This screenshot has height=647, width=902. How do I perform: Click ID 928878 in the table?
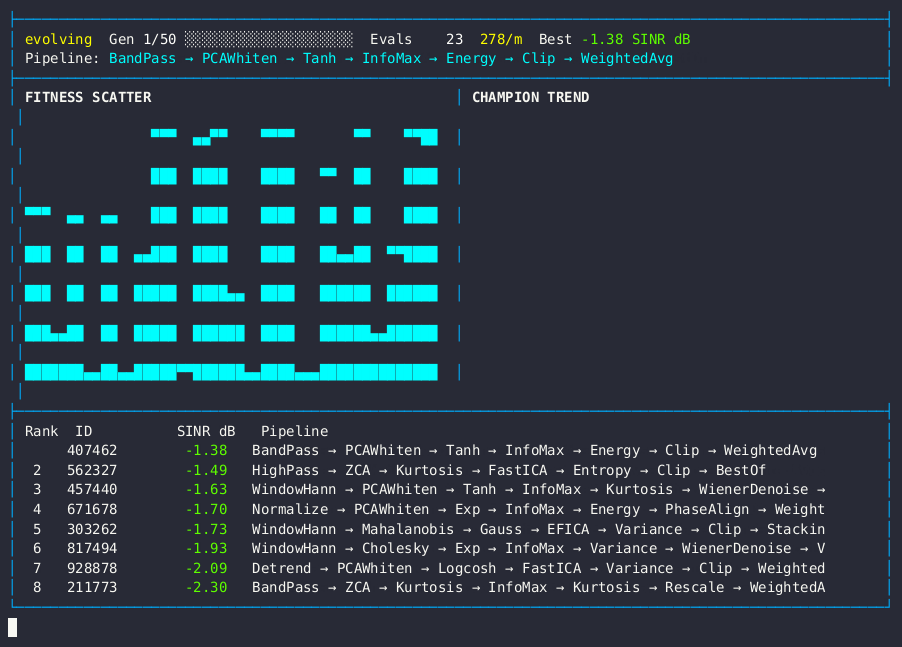point(92,568)
